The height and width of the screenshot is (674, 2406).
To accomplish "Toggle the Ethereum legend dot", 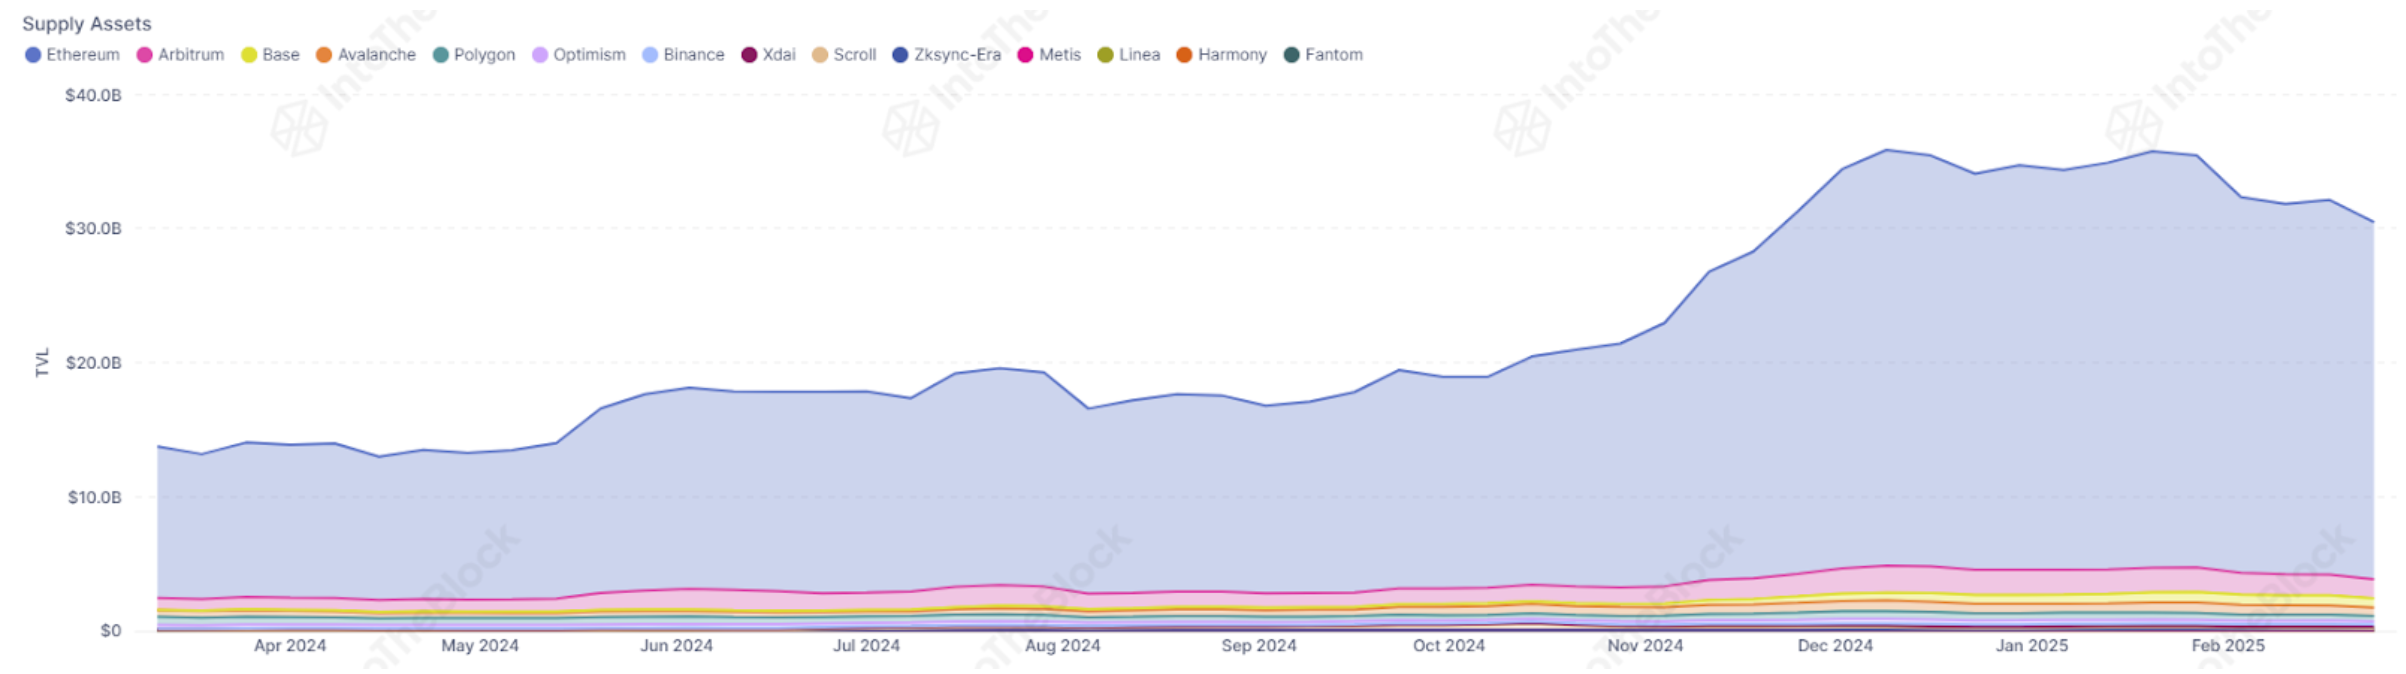I will (33, 55).
